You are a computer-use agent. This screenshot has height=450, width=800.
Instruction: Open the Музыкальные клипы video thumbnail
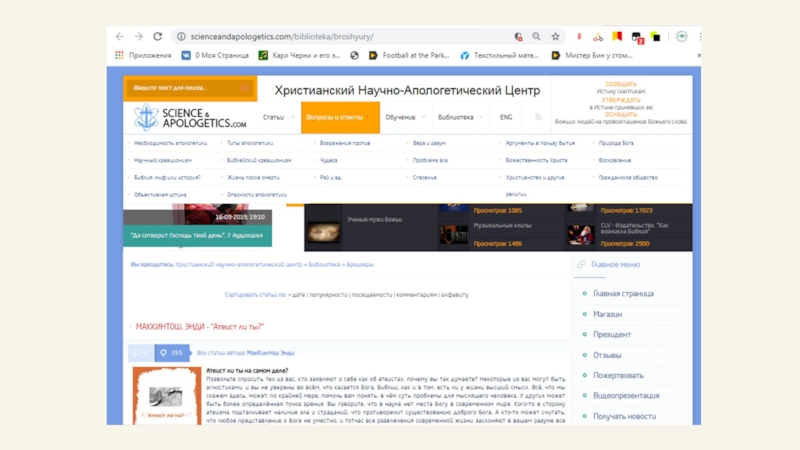456,232
